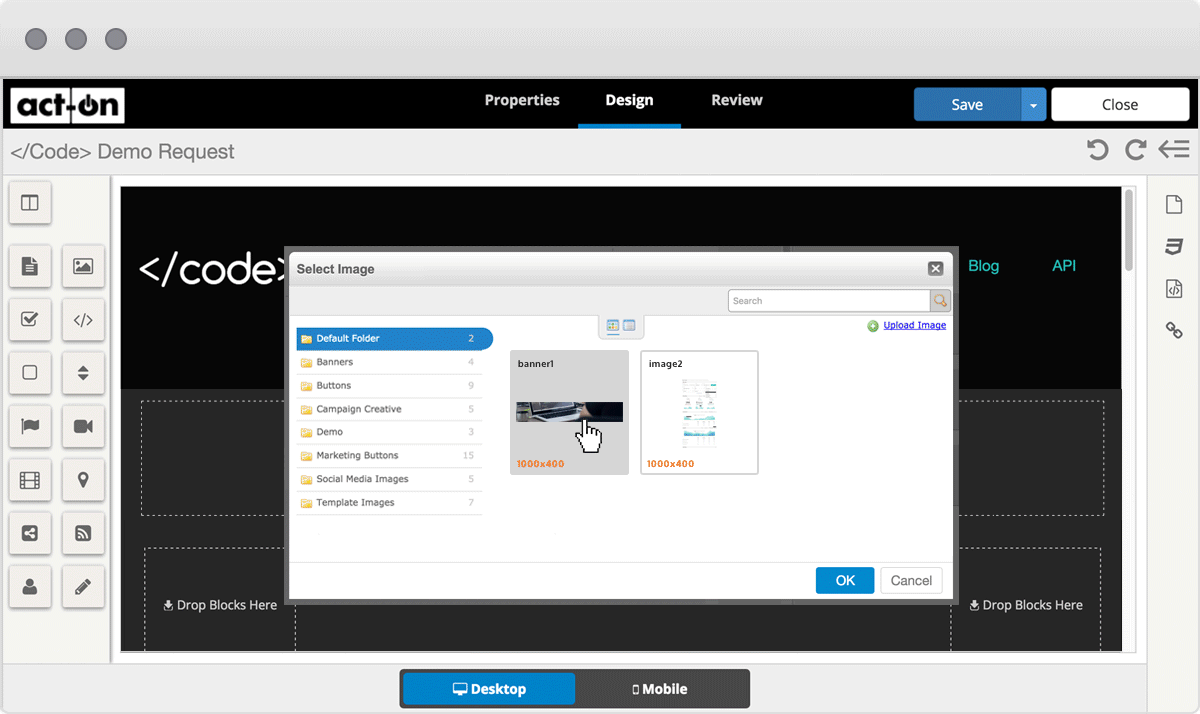Pick the map location pin block
This screenshot has width=1200, height=714.
(83, 480)
